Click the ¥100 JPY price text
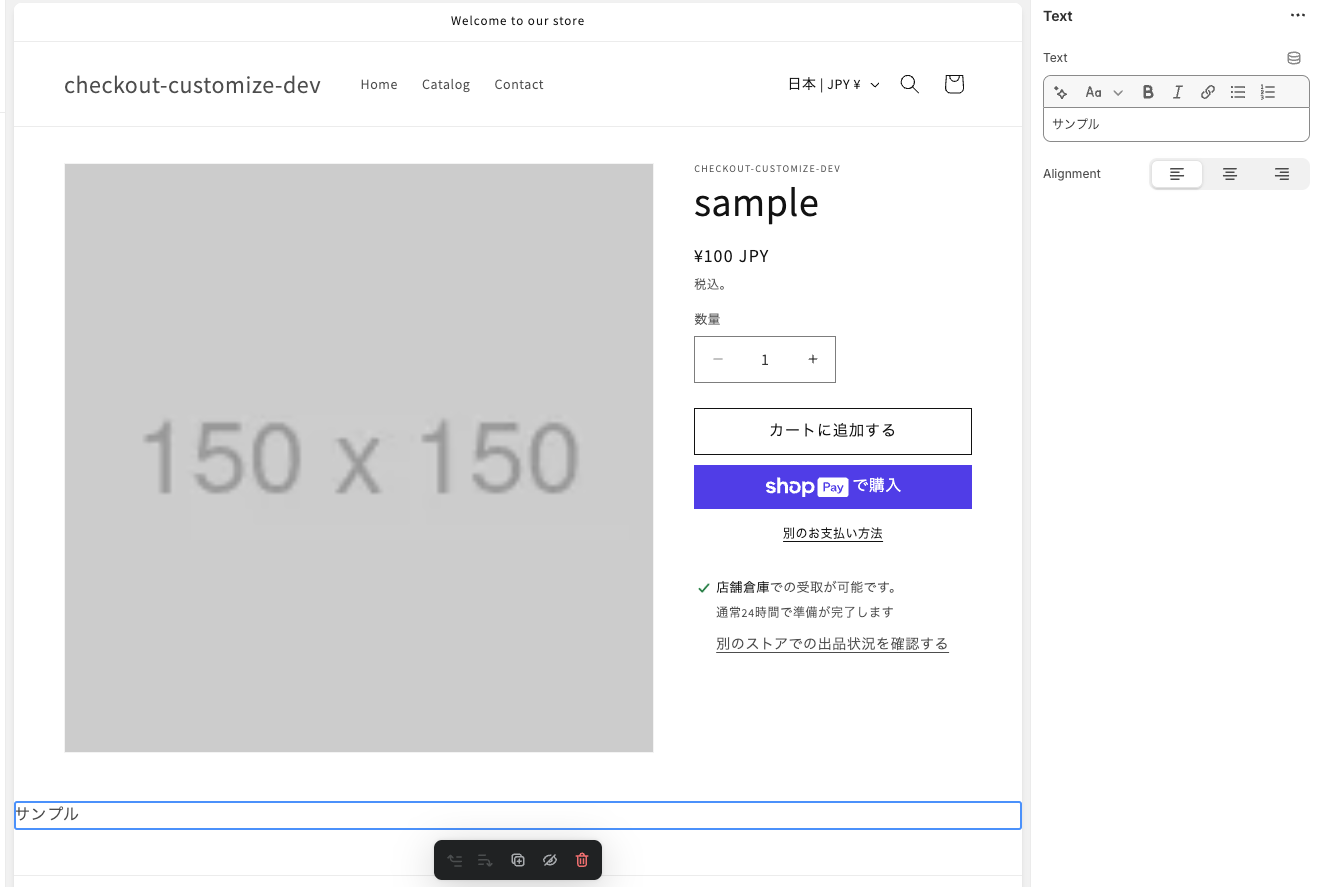The image size is (1324, 887). pyautogui.click(x=732, y=256)
